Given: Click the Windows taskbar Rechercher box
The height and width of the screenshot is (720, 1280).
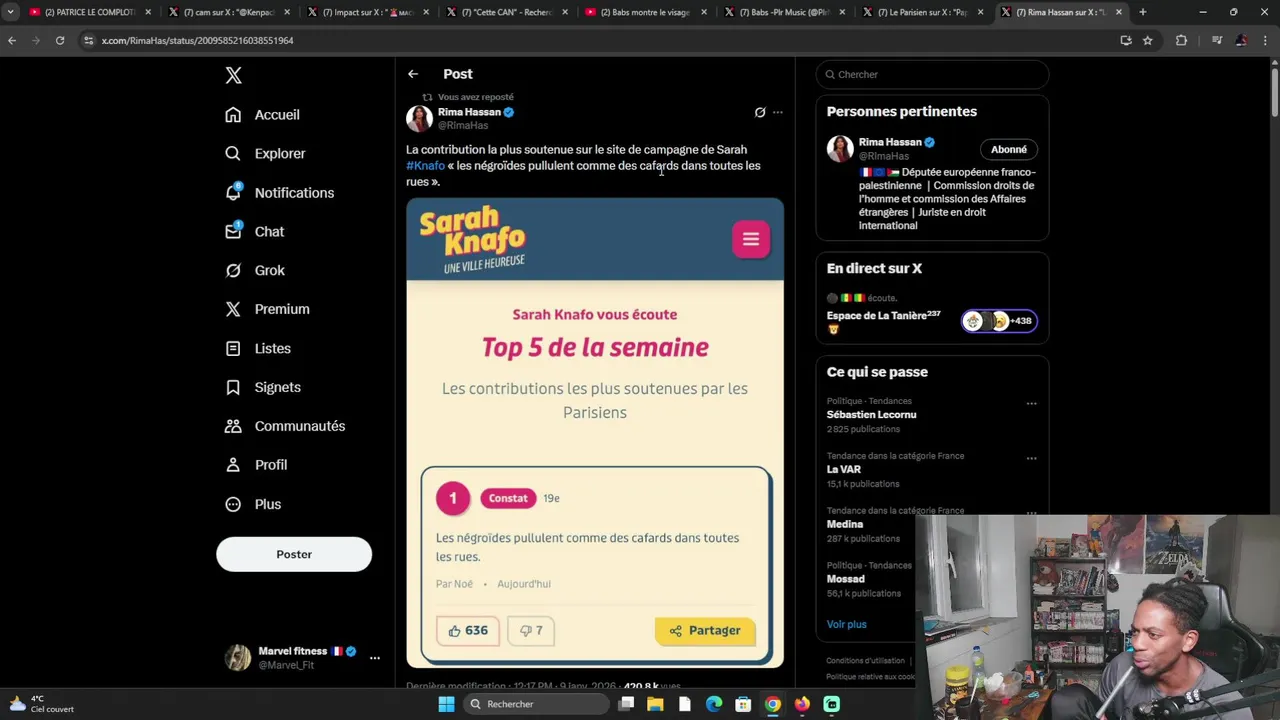Looking at the screenshot, I should pos(536,704).
